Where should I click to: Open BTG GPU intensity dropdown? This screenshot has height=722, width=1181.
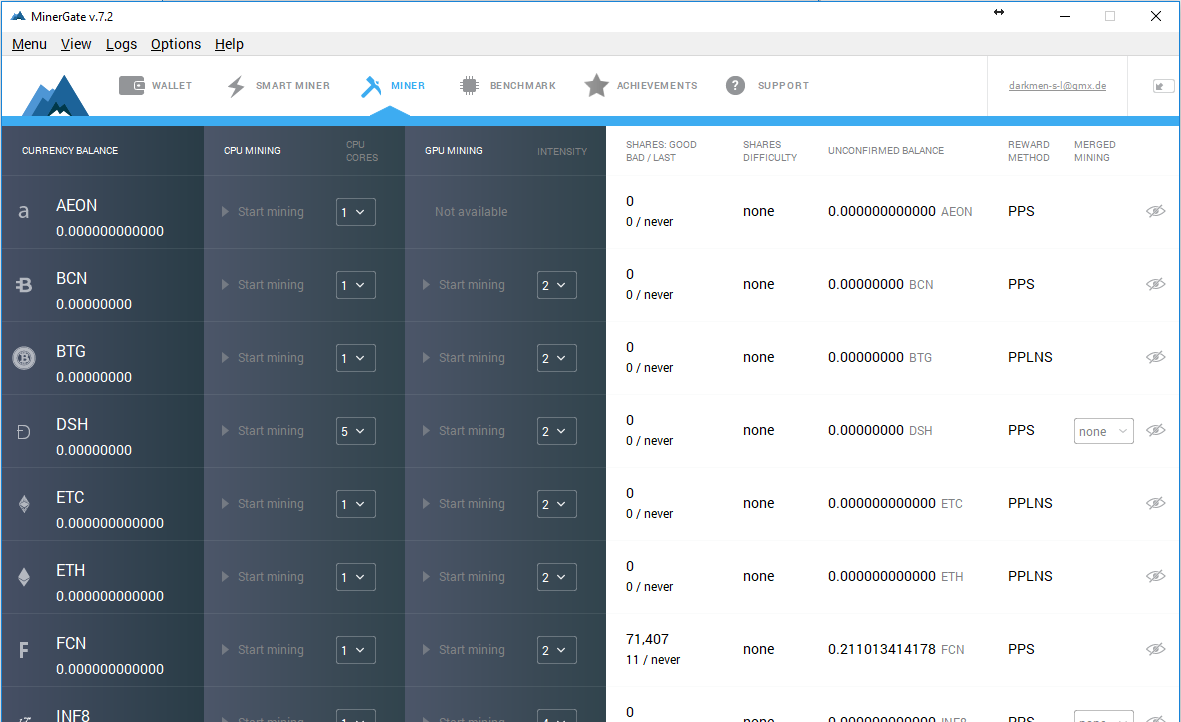[557, 358]
